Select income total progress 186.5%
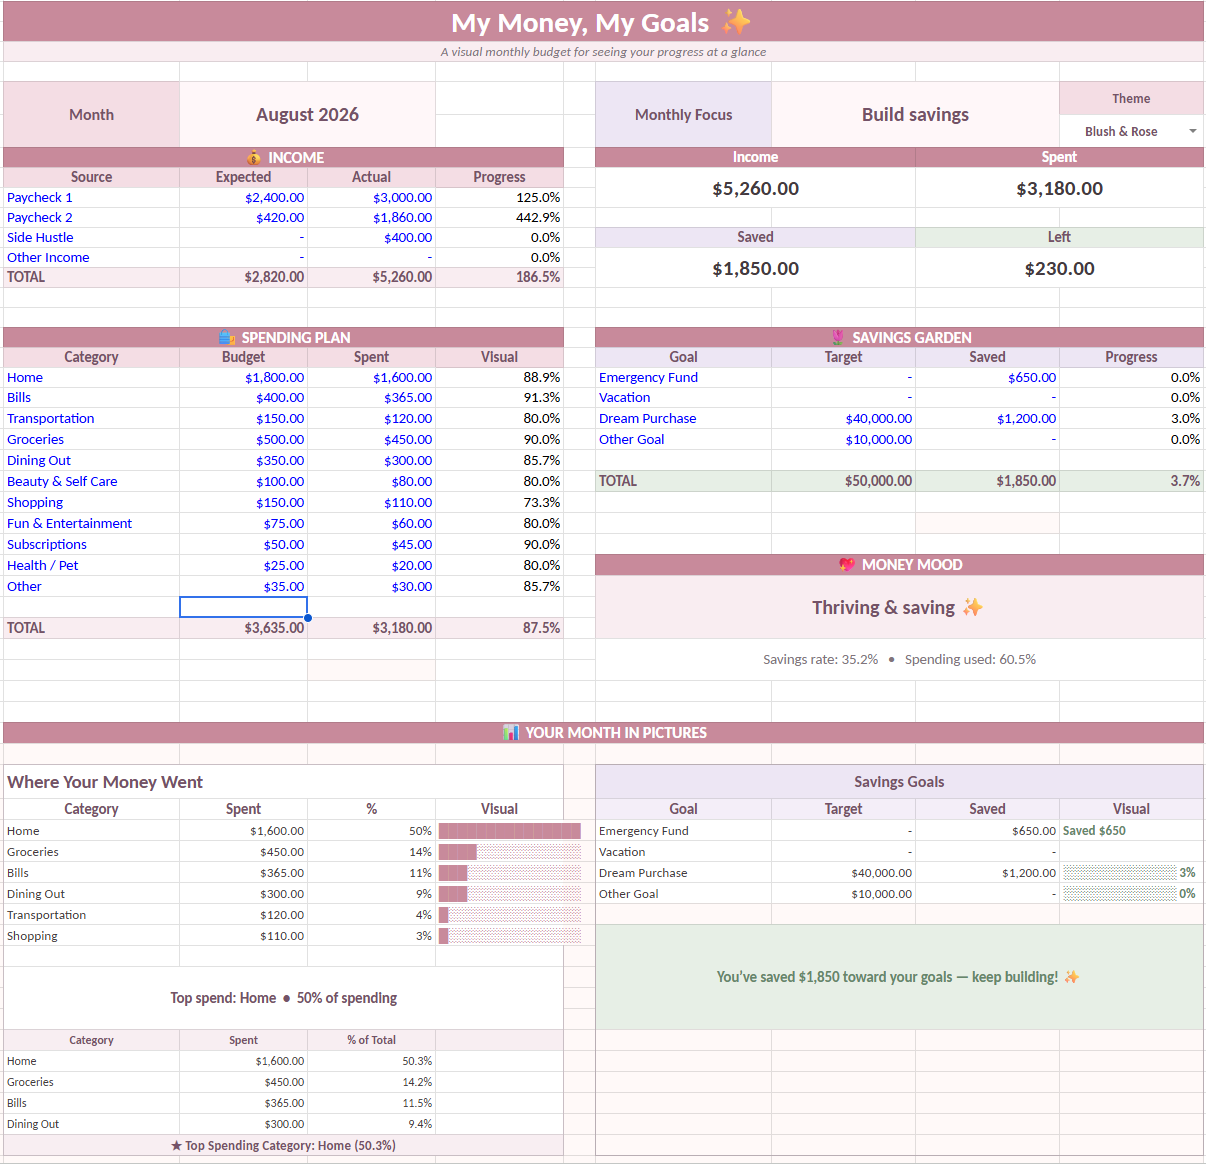 (x=499, y=277)
